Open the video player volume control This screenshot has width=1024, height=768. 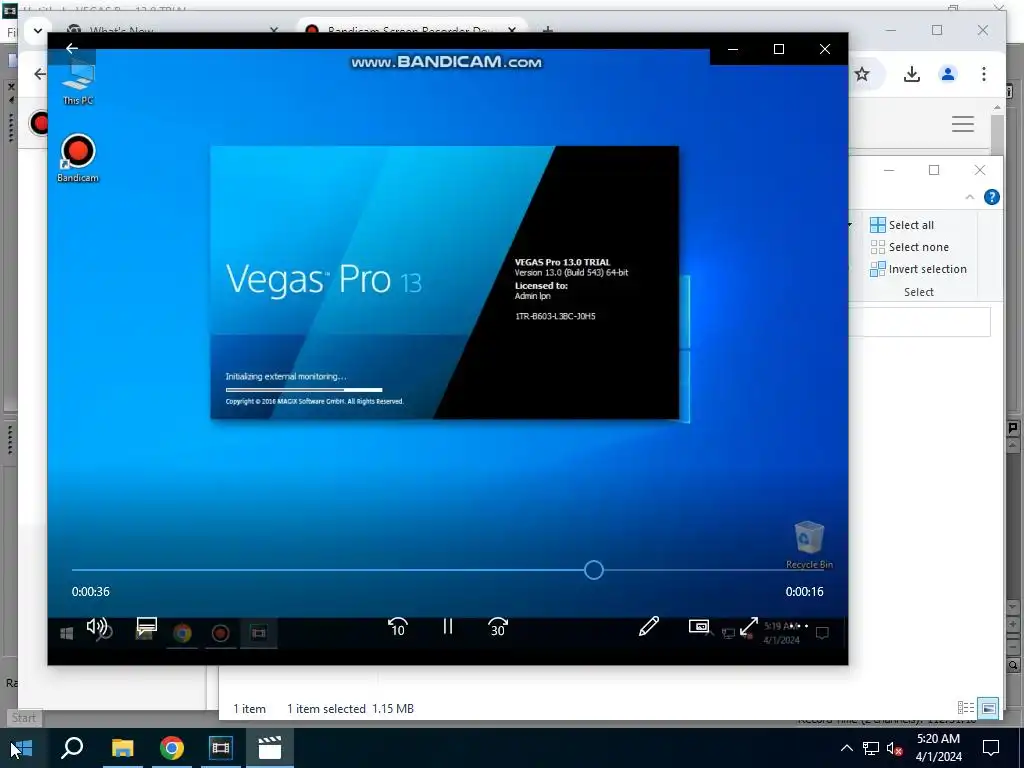97,627
